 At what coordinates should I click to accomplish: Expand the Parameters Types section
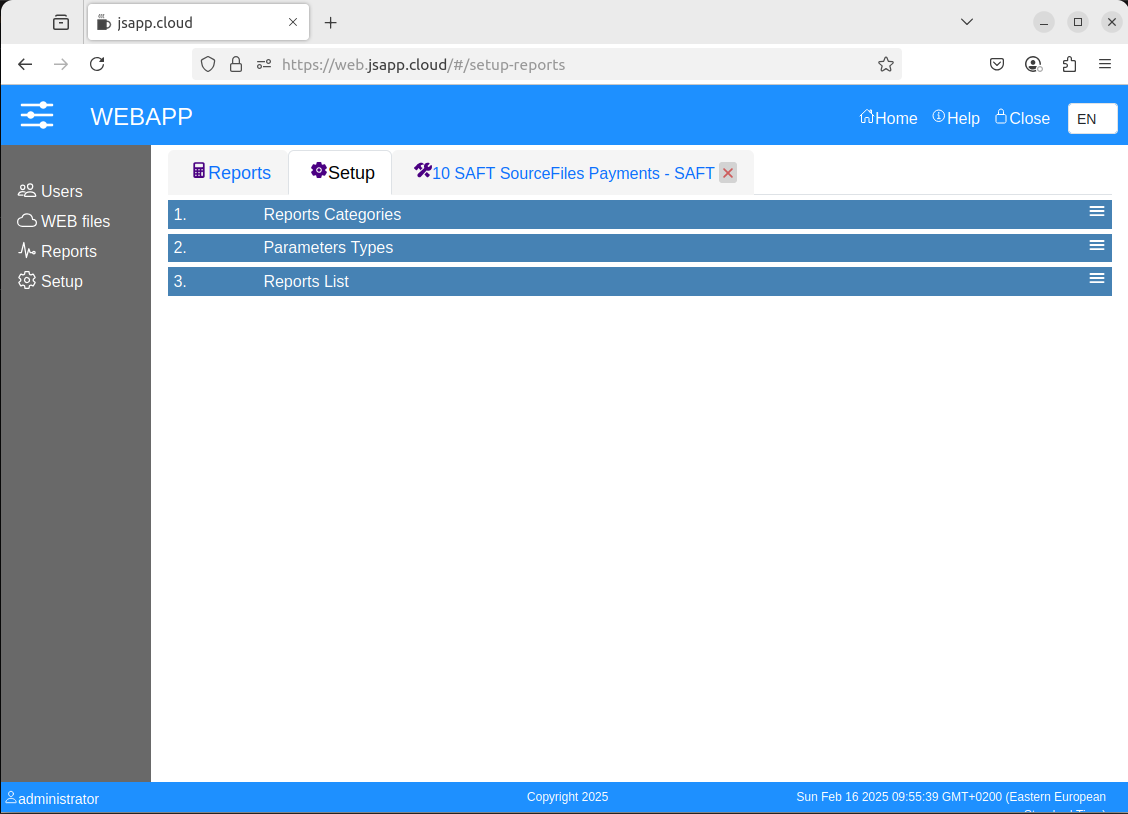[x=640, y=247]
